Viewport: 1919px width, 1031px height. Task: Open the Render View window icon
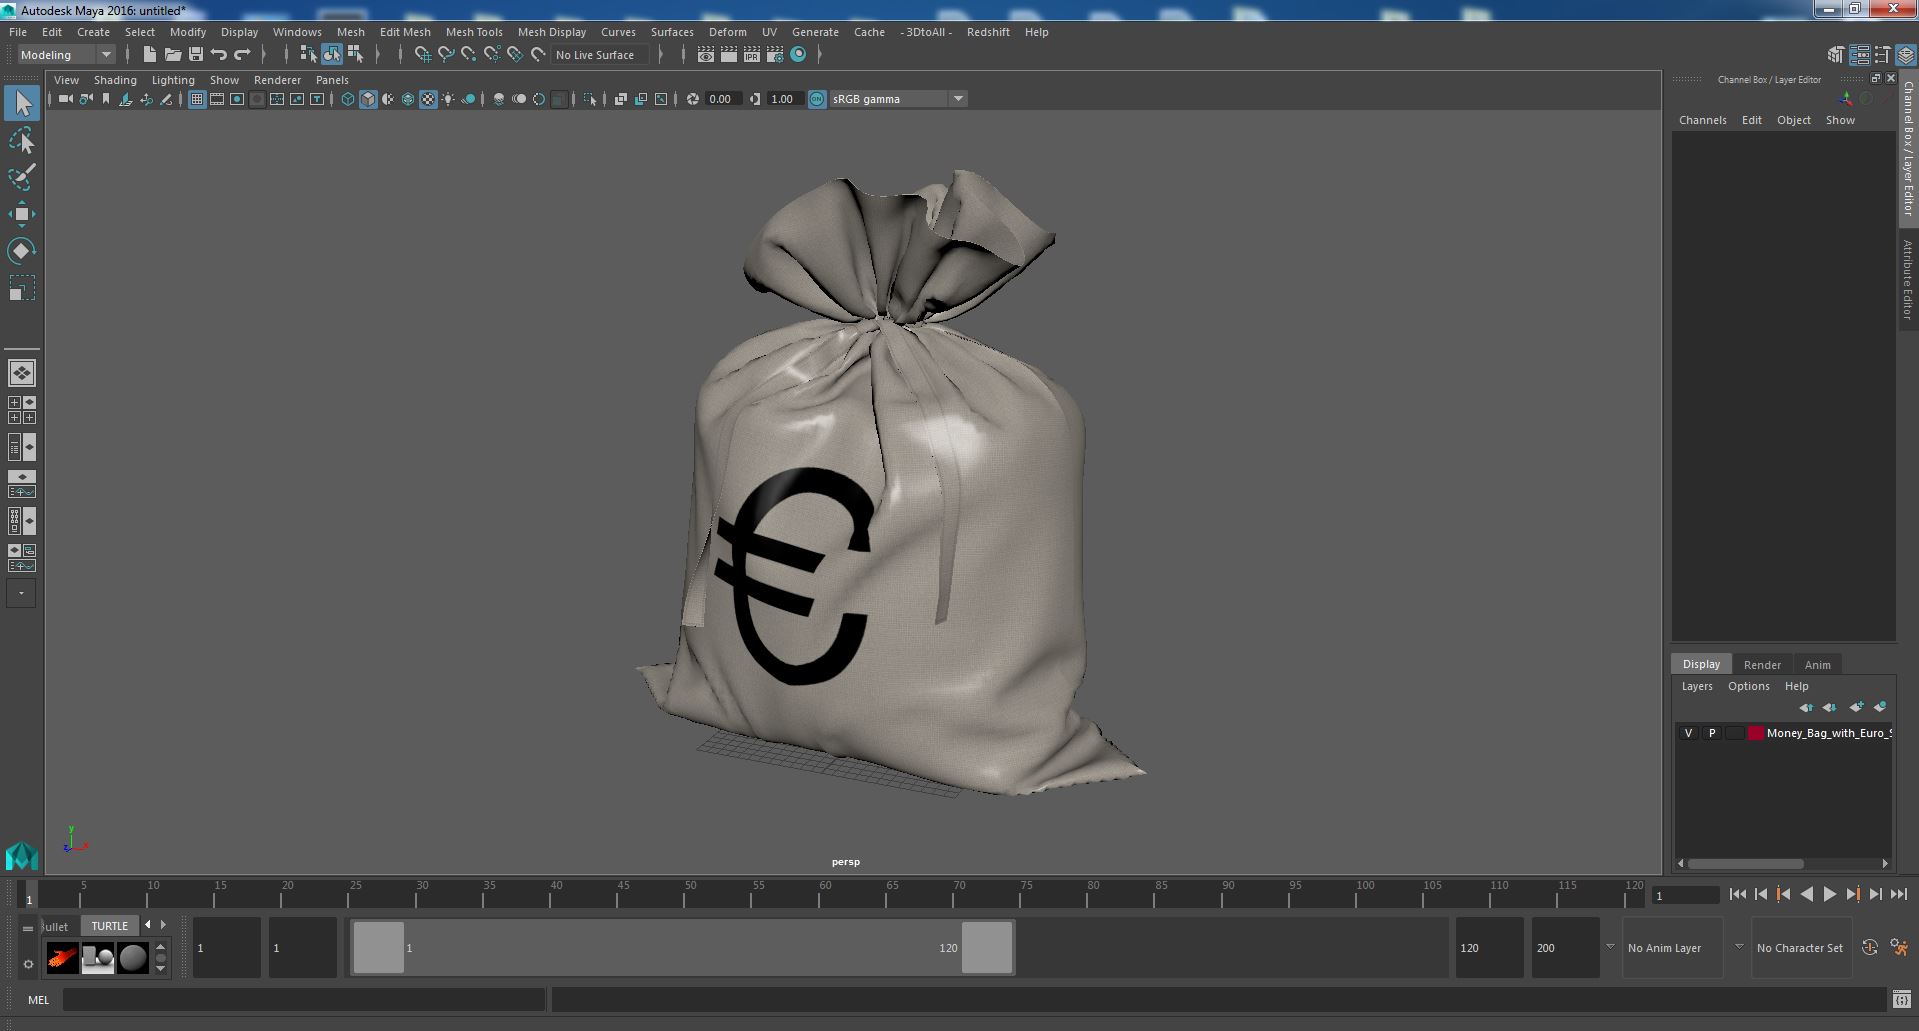[x=705, y=55]
